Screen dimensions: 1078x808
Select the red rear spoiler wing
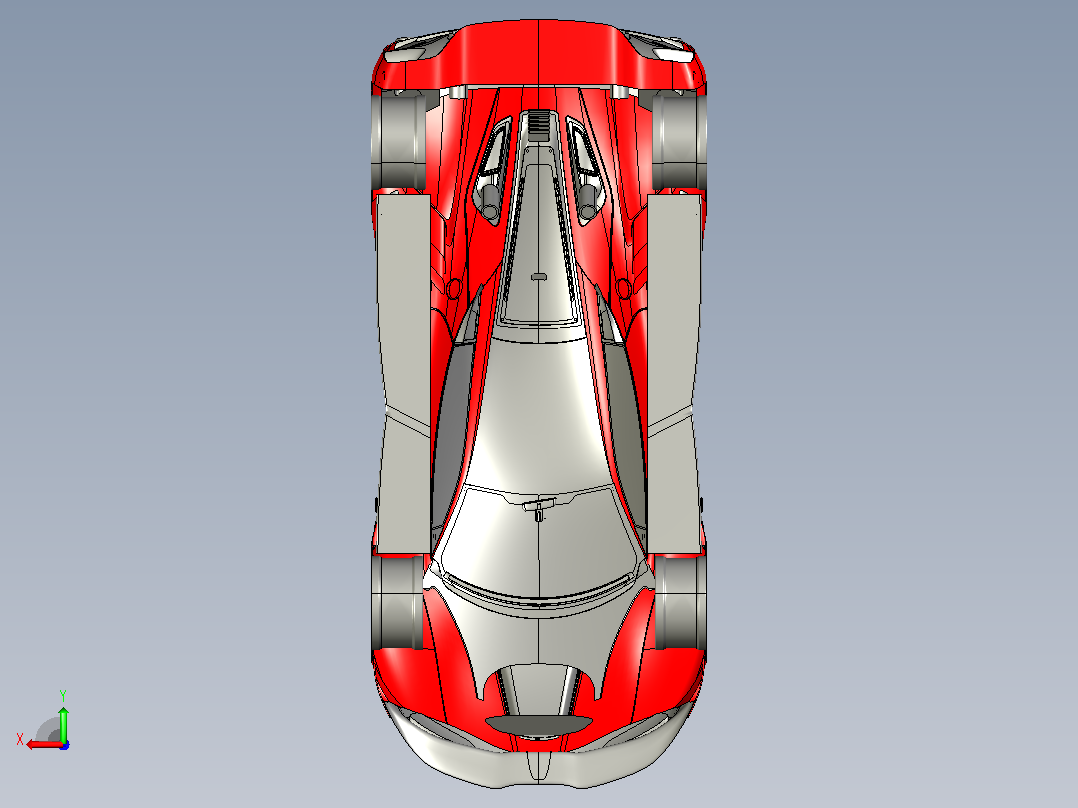pyautogui.click(x=538, y=55)
